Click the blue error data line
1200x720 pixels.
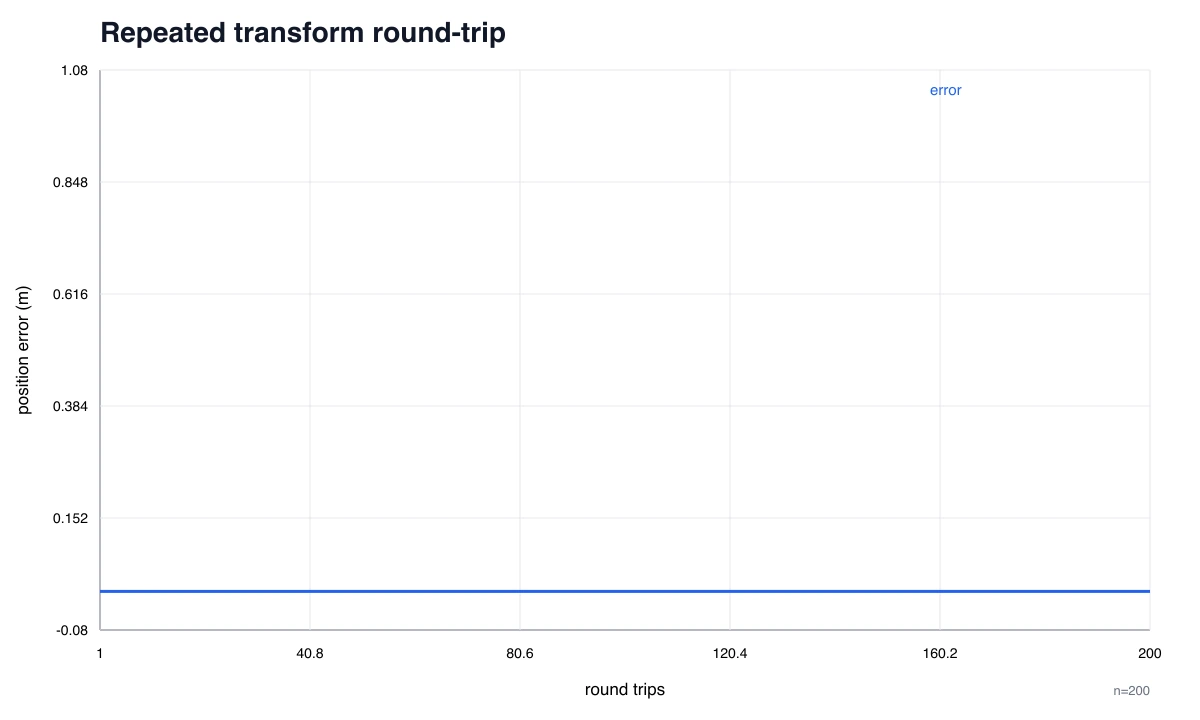click(625, 591)
